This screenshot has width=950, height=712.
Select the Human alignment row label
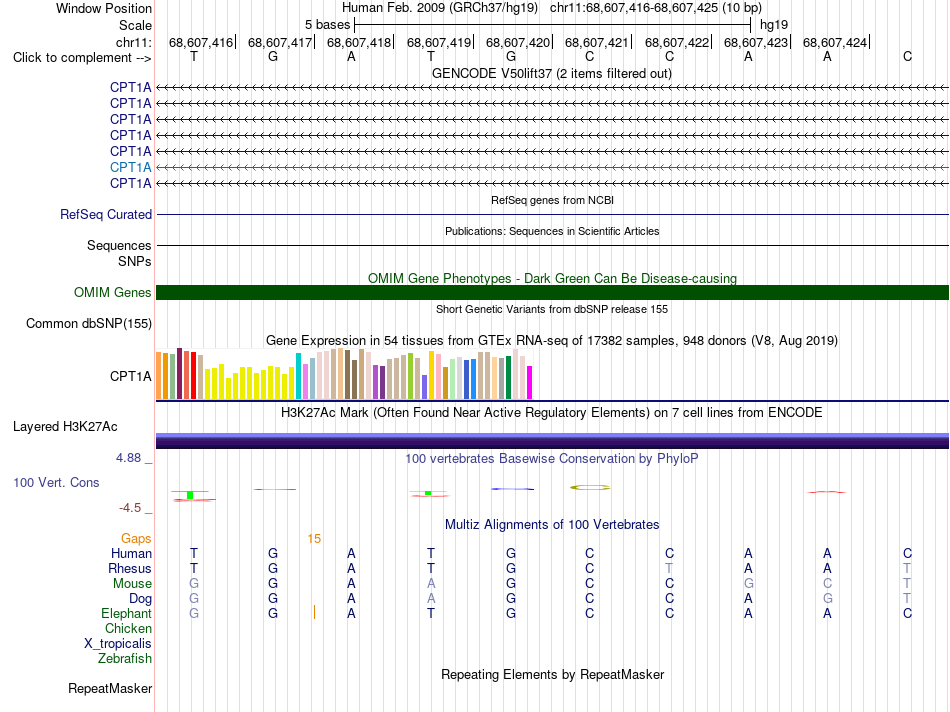[x=131, y=553]
